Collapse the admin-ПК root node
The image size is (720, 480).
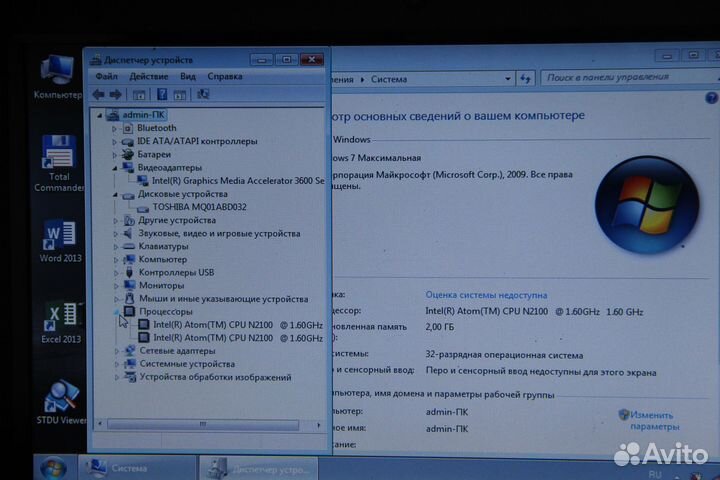click(100, 116)
